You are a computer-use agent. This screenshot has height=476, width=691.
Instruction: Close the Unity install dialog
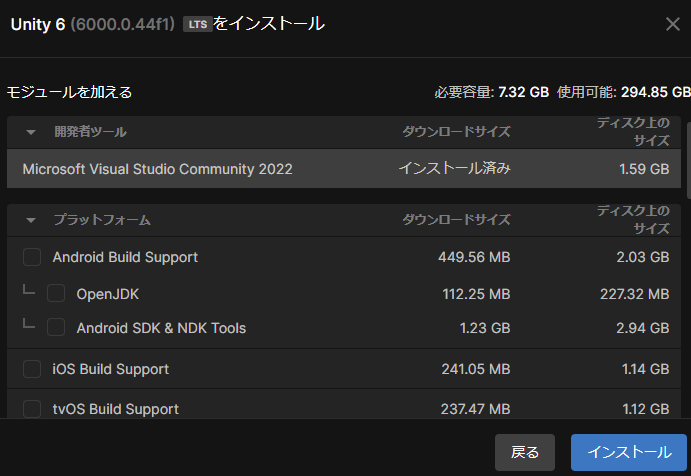point(672,24)
